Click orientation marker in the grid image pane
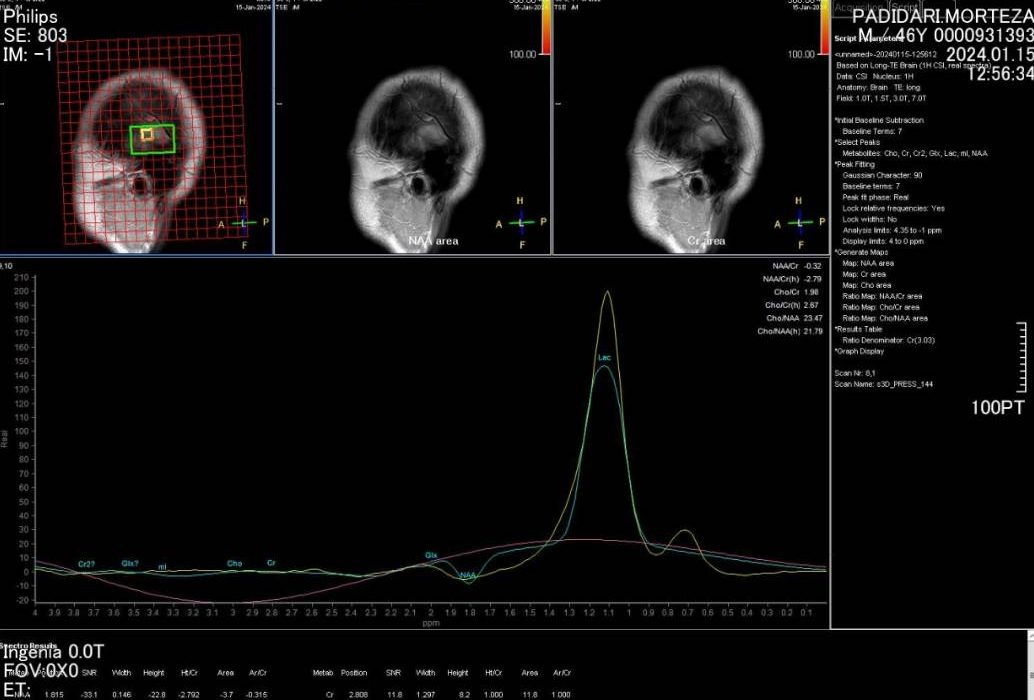Image resolution: width=1034 pixels, height=700 pixels. (x=242, y=222)
